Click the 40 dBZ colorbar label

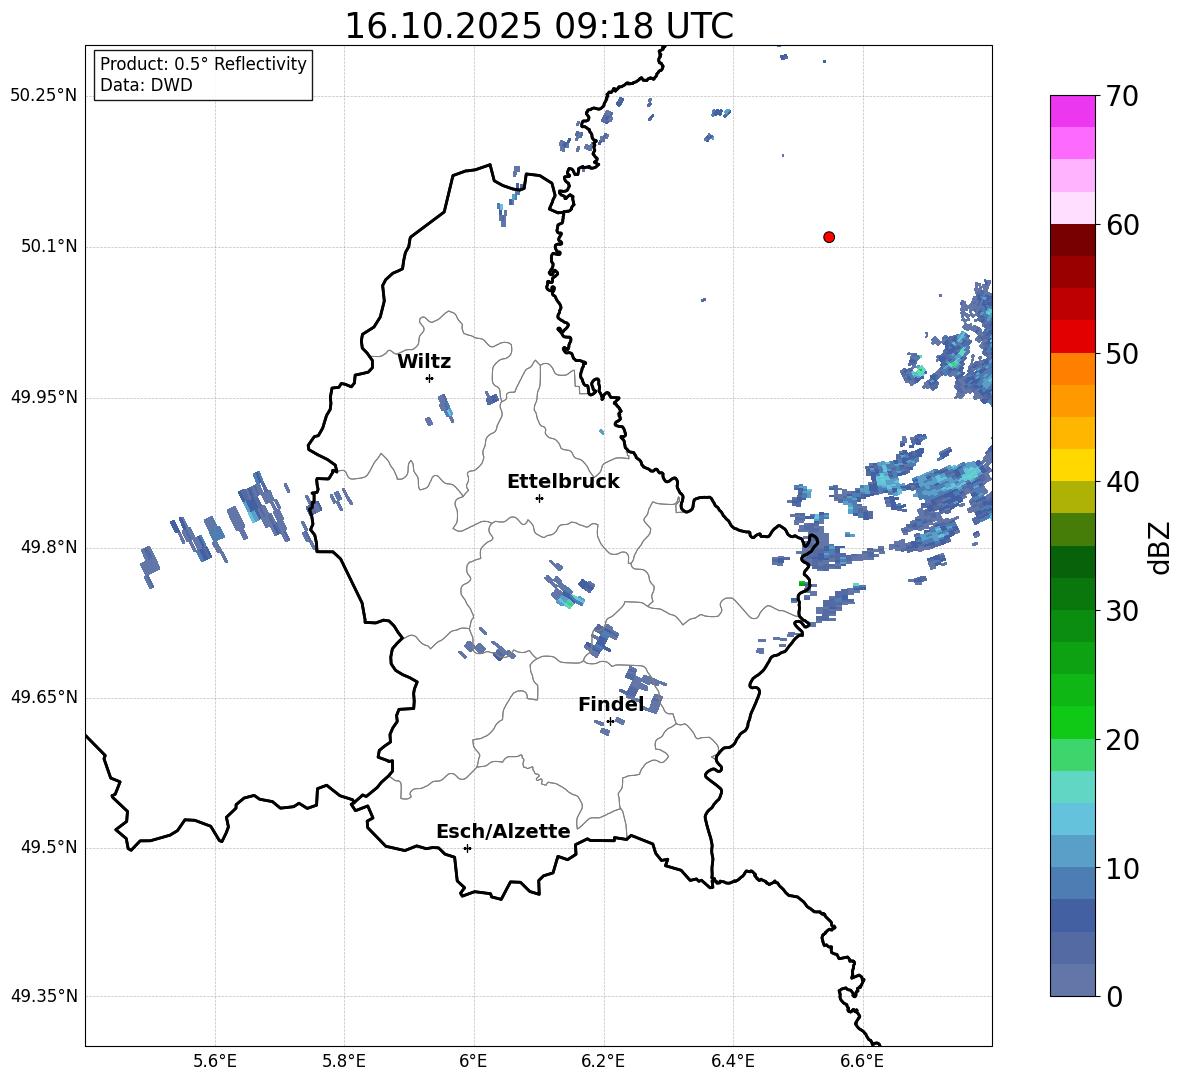coord(1122,482)
